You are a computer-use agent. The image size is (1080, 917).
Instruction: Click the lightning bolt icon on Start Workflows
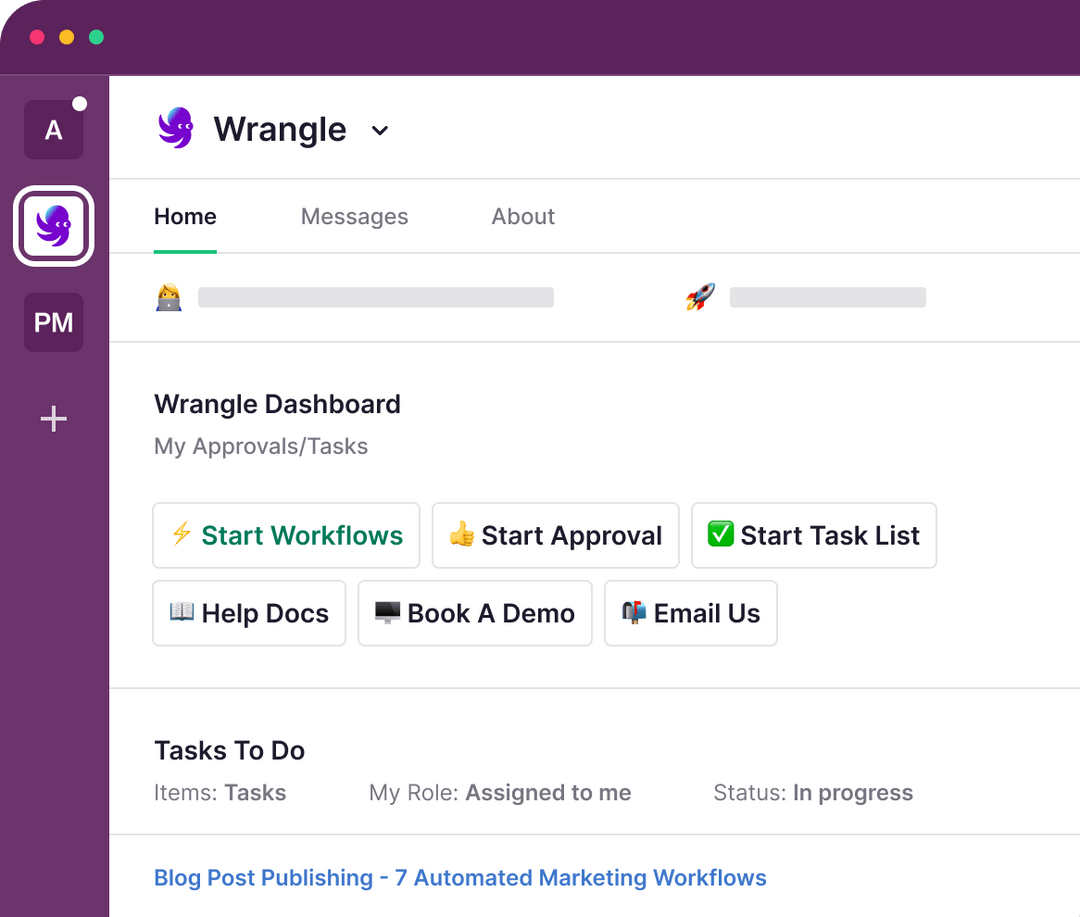183,535
